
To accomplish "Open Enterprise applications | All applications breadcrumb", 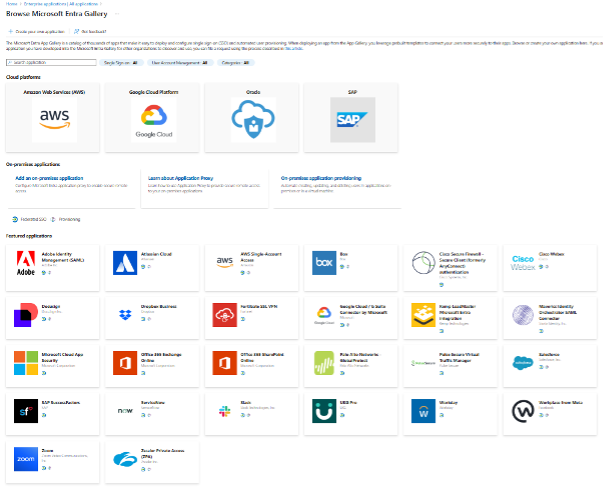I will [60, 4].
